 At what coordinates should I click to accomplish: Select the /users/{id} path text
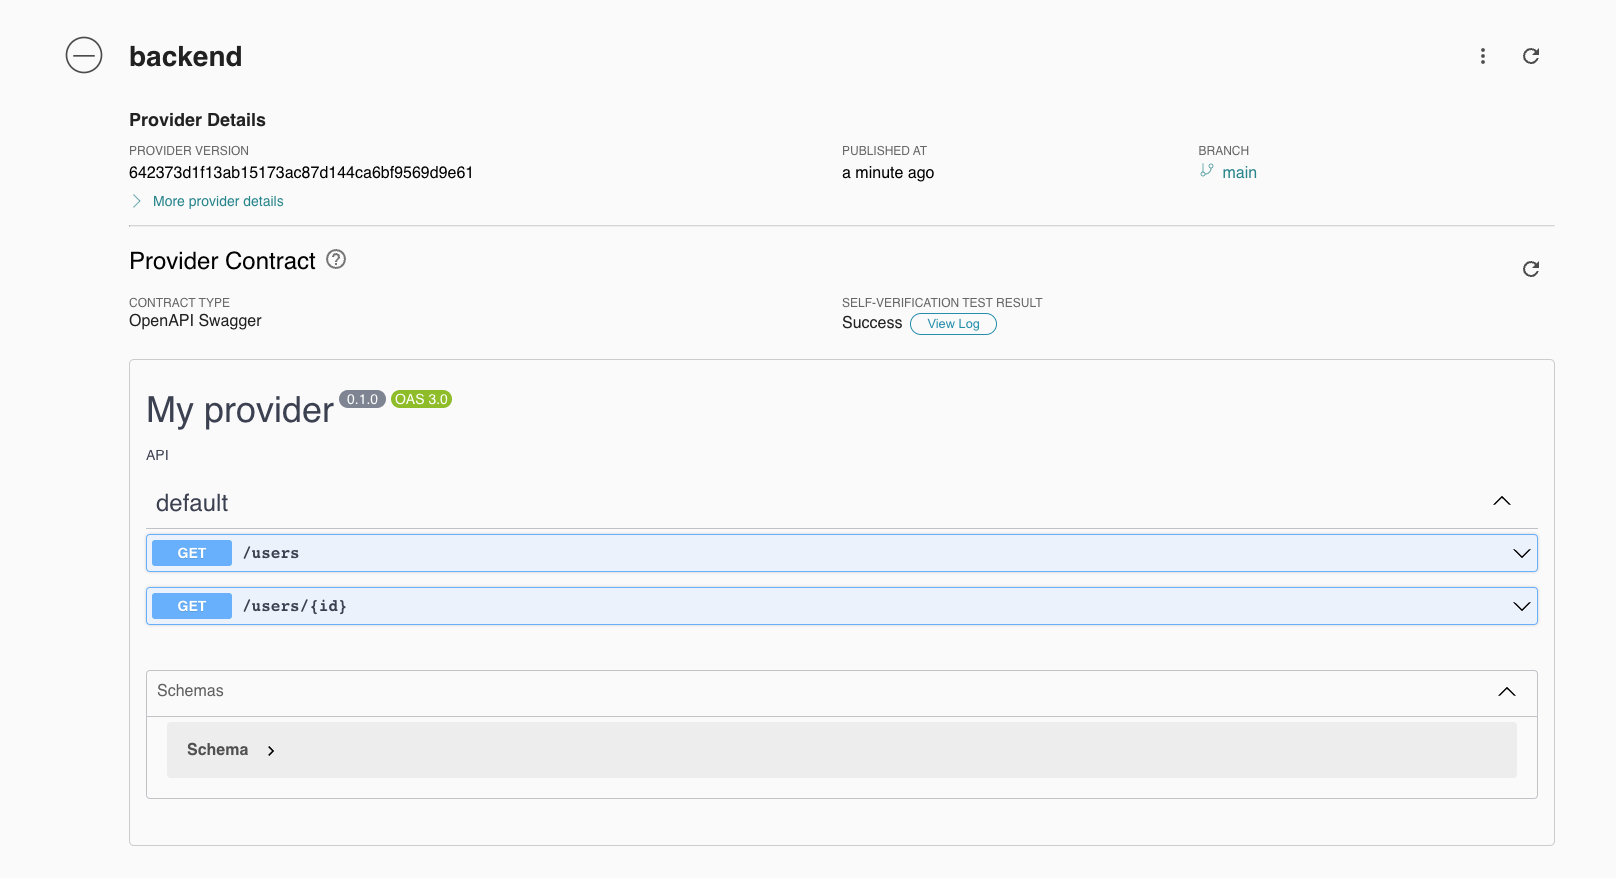pyautogui.click(x=295, y=606)
